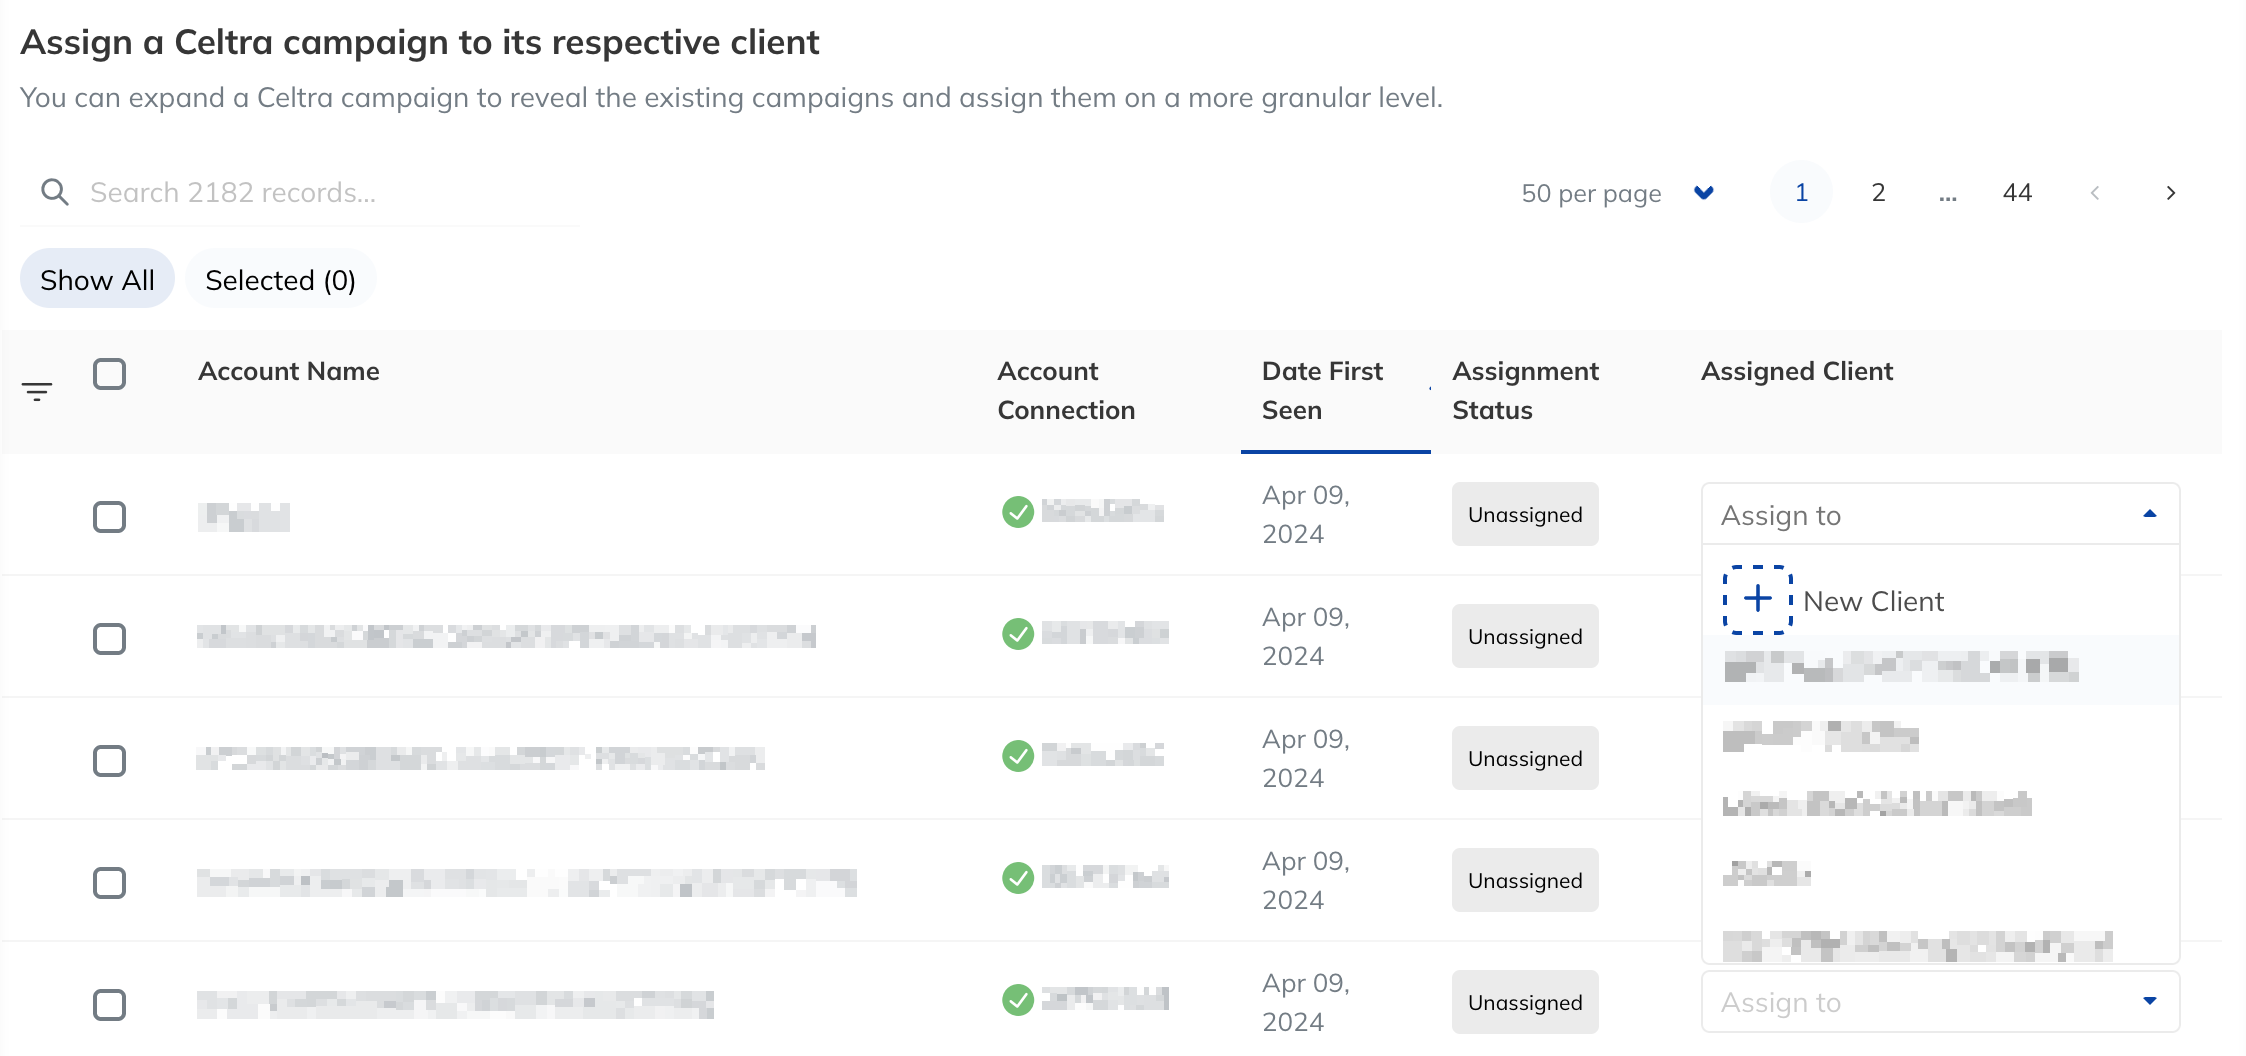This screenshot has height=1056, width=2246.
Task: Open the bottom row Assign to dropdown
Action: point(1940,1001)
